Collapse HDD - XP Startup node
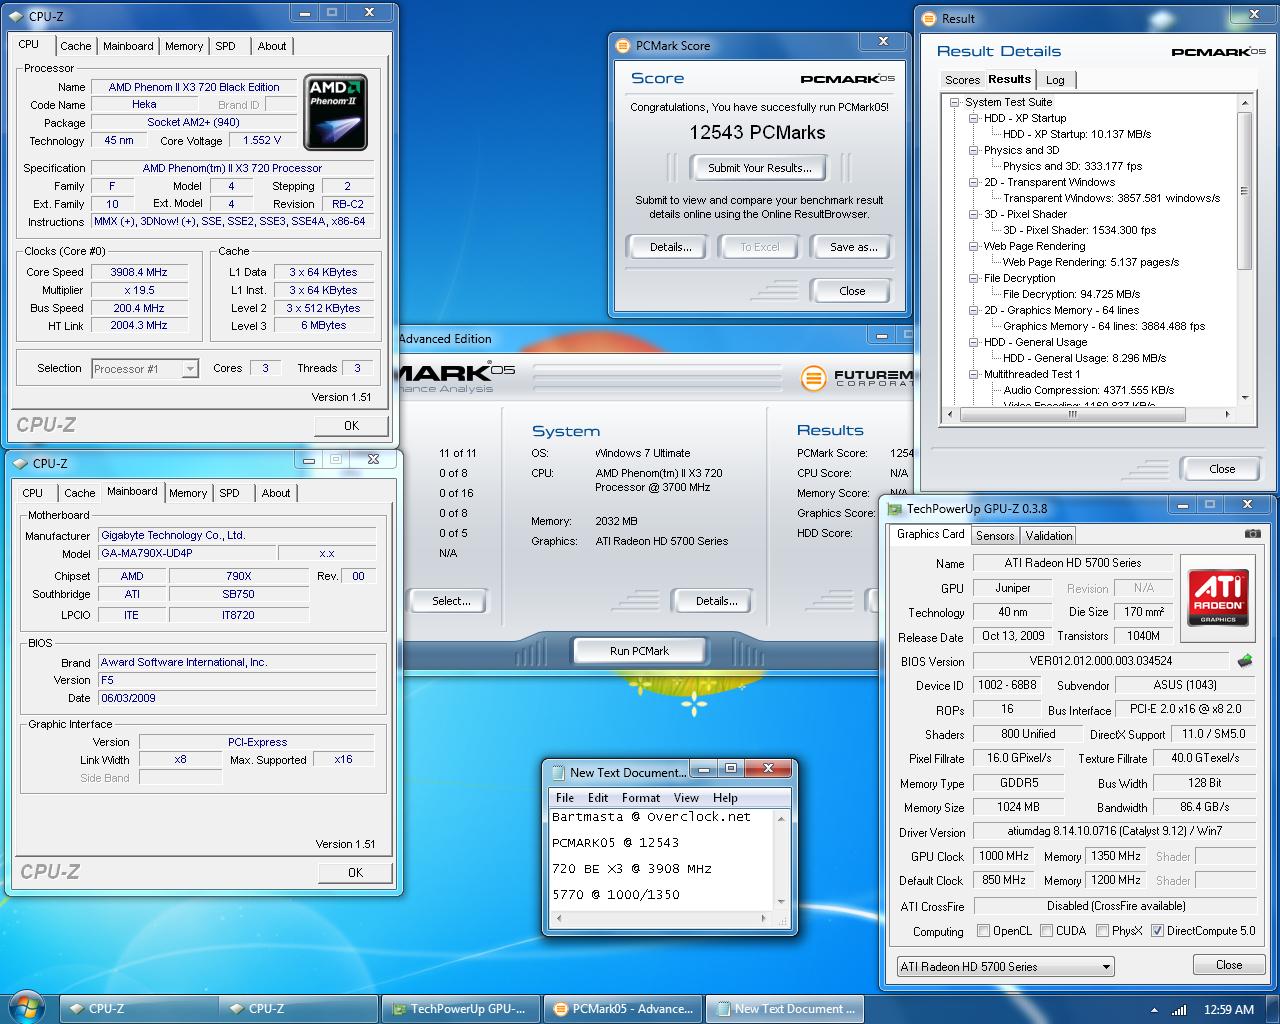 tap(973, 118)
